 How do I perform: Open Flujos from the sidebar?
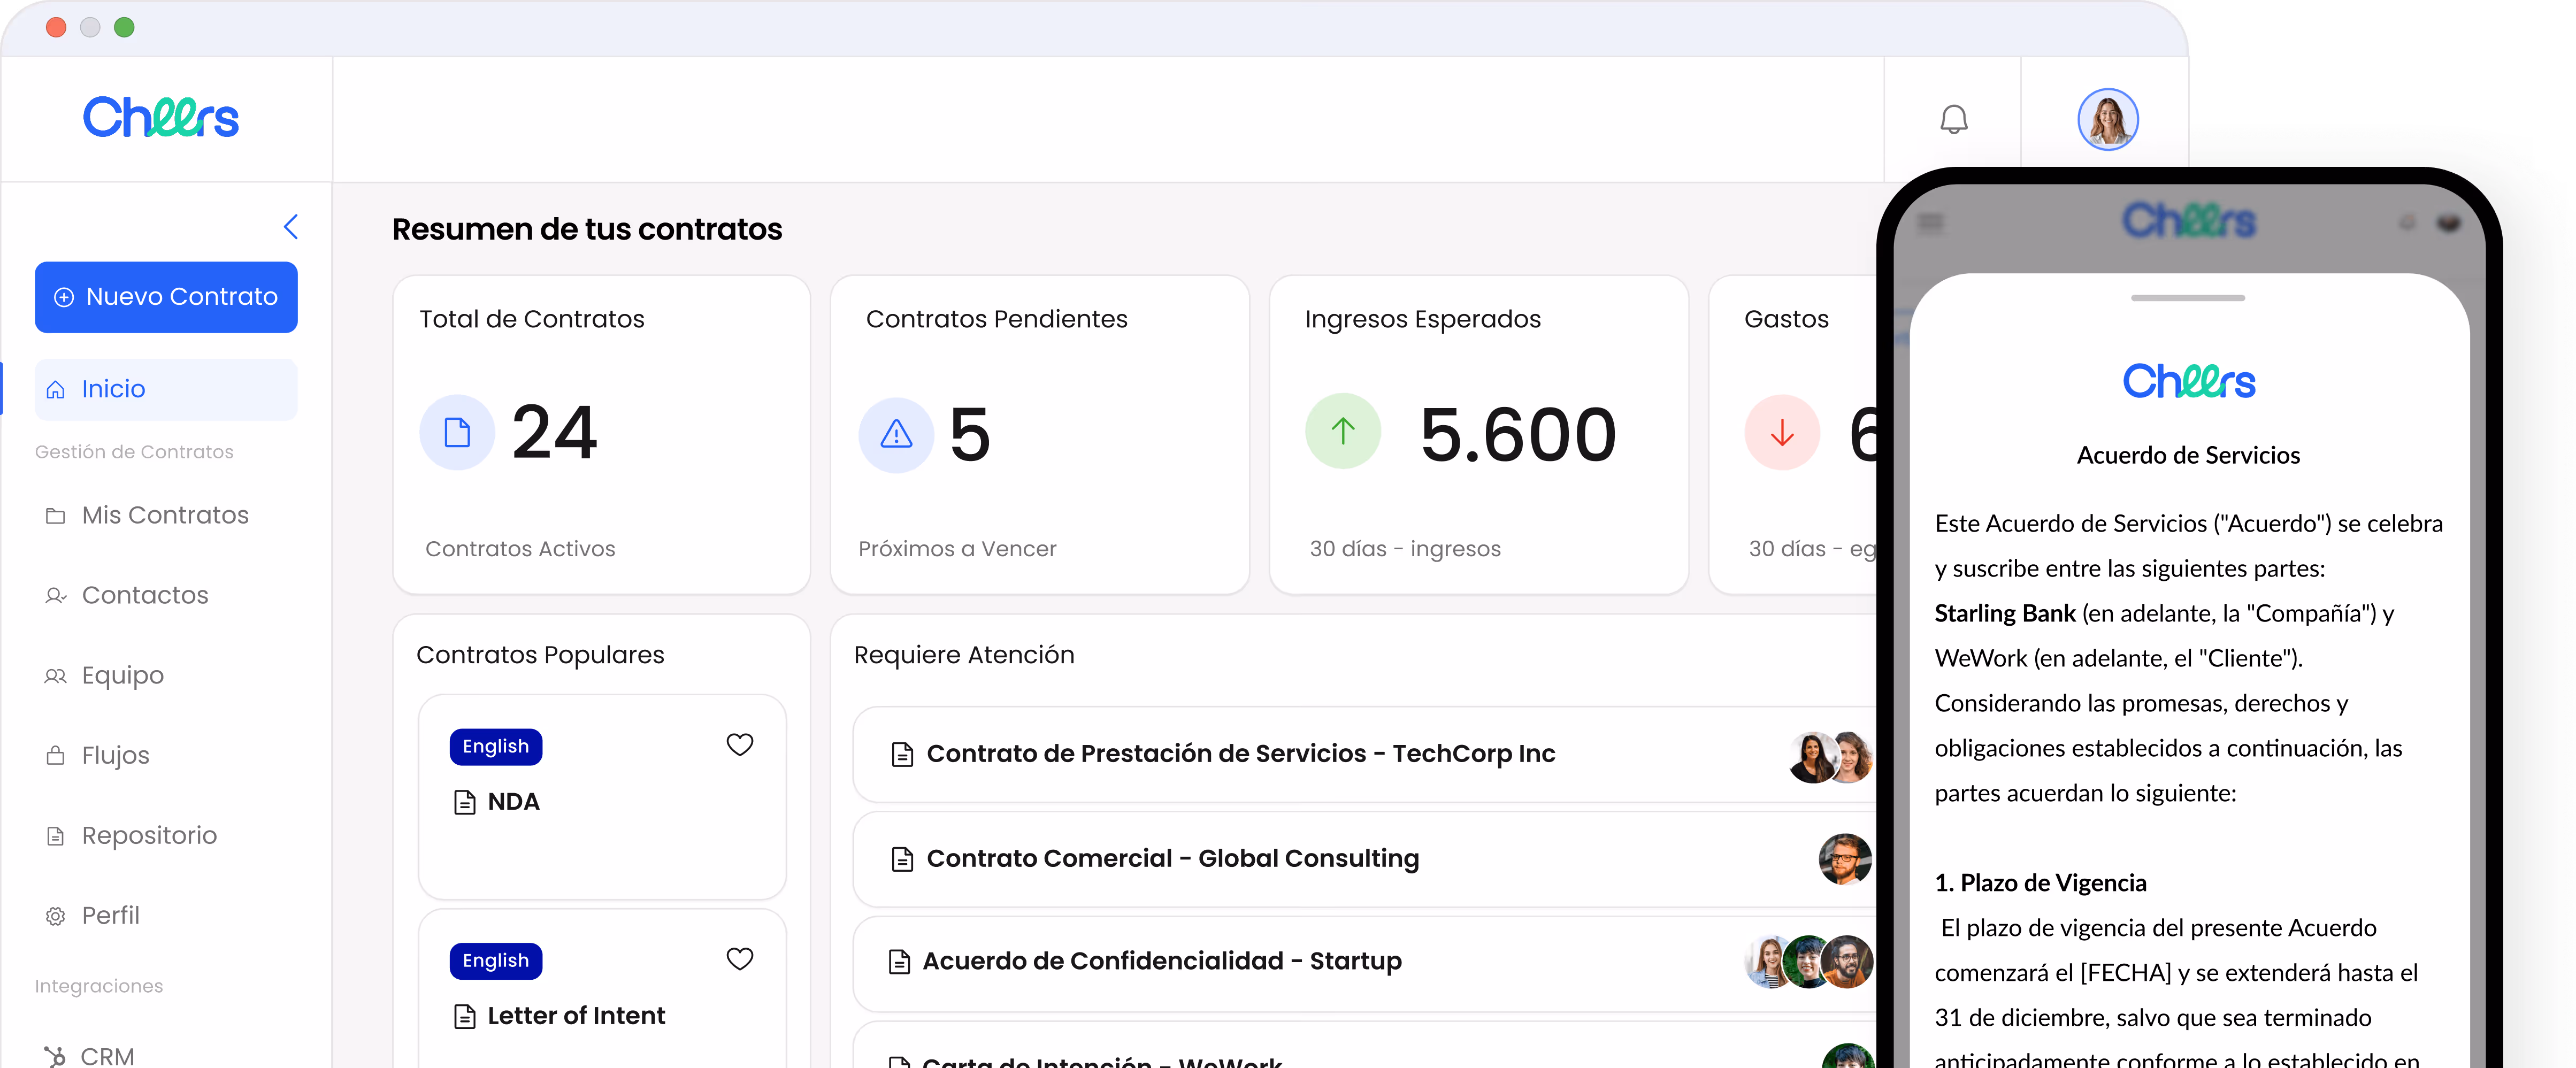[115, 755]
